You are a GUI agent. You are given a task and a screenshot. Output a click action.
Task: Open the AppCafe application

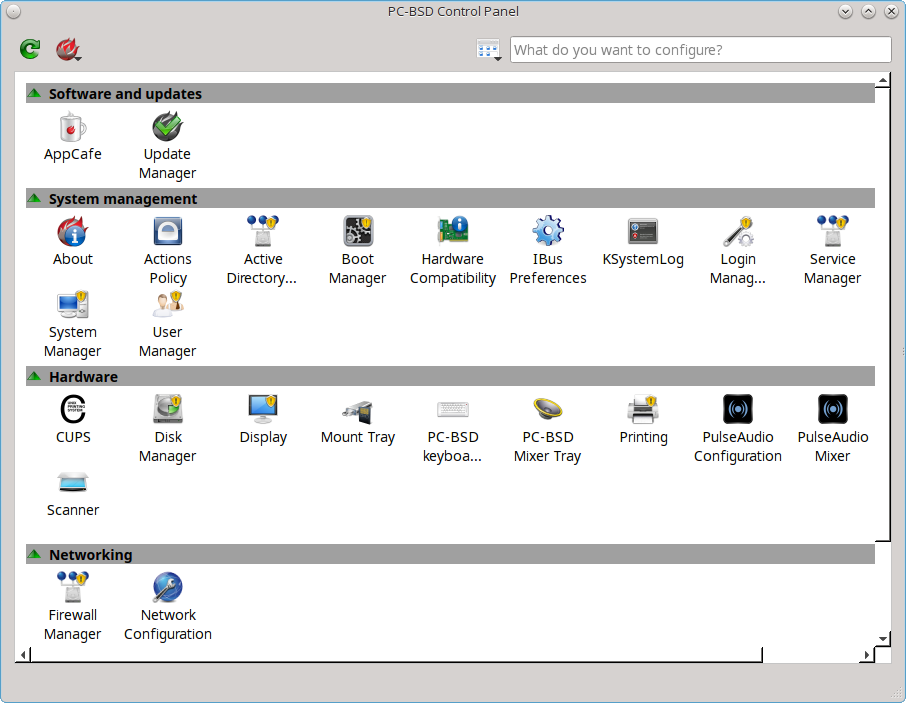[72, 137]
